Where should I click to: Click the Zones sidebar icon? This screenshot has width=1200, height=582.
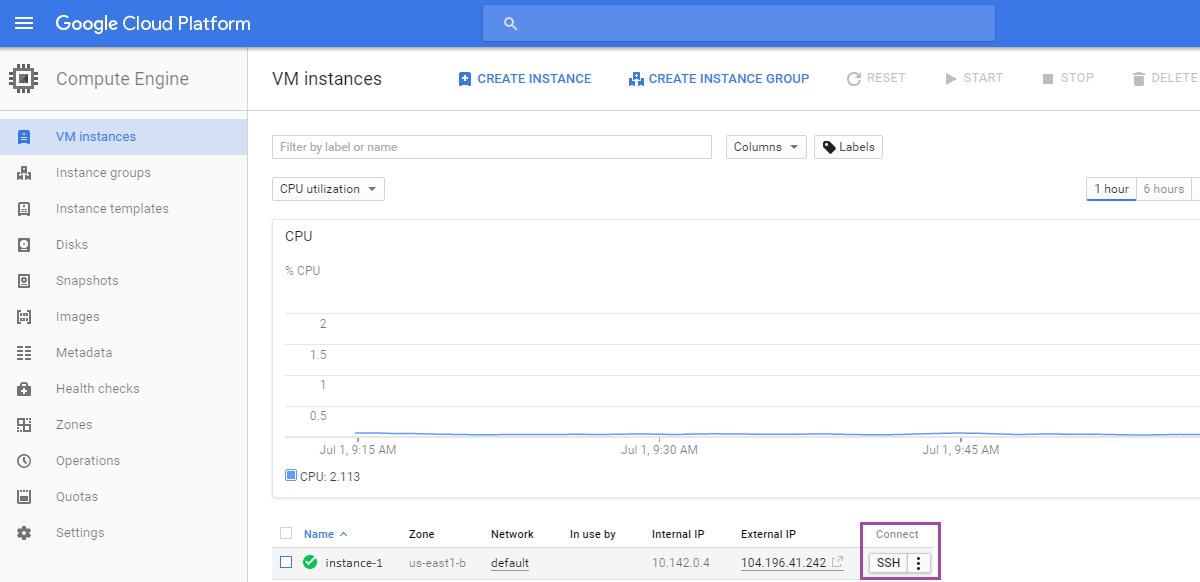(24, 425)
